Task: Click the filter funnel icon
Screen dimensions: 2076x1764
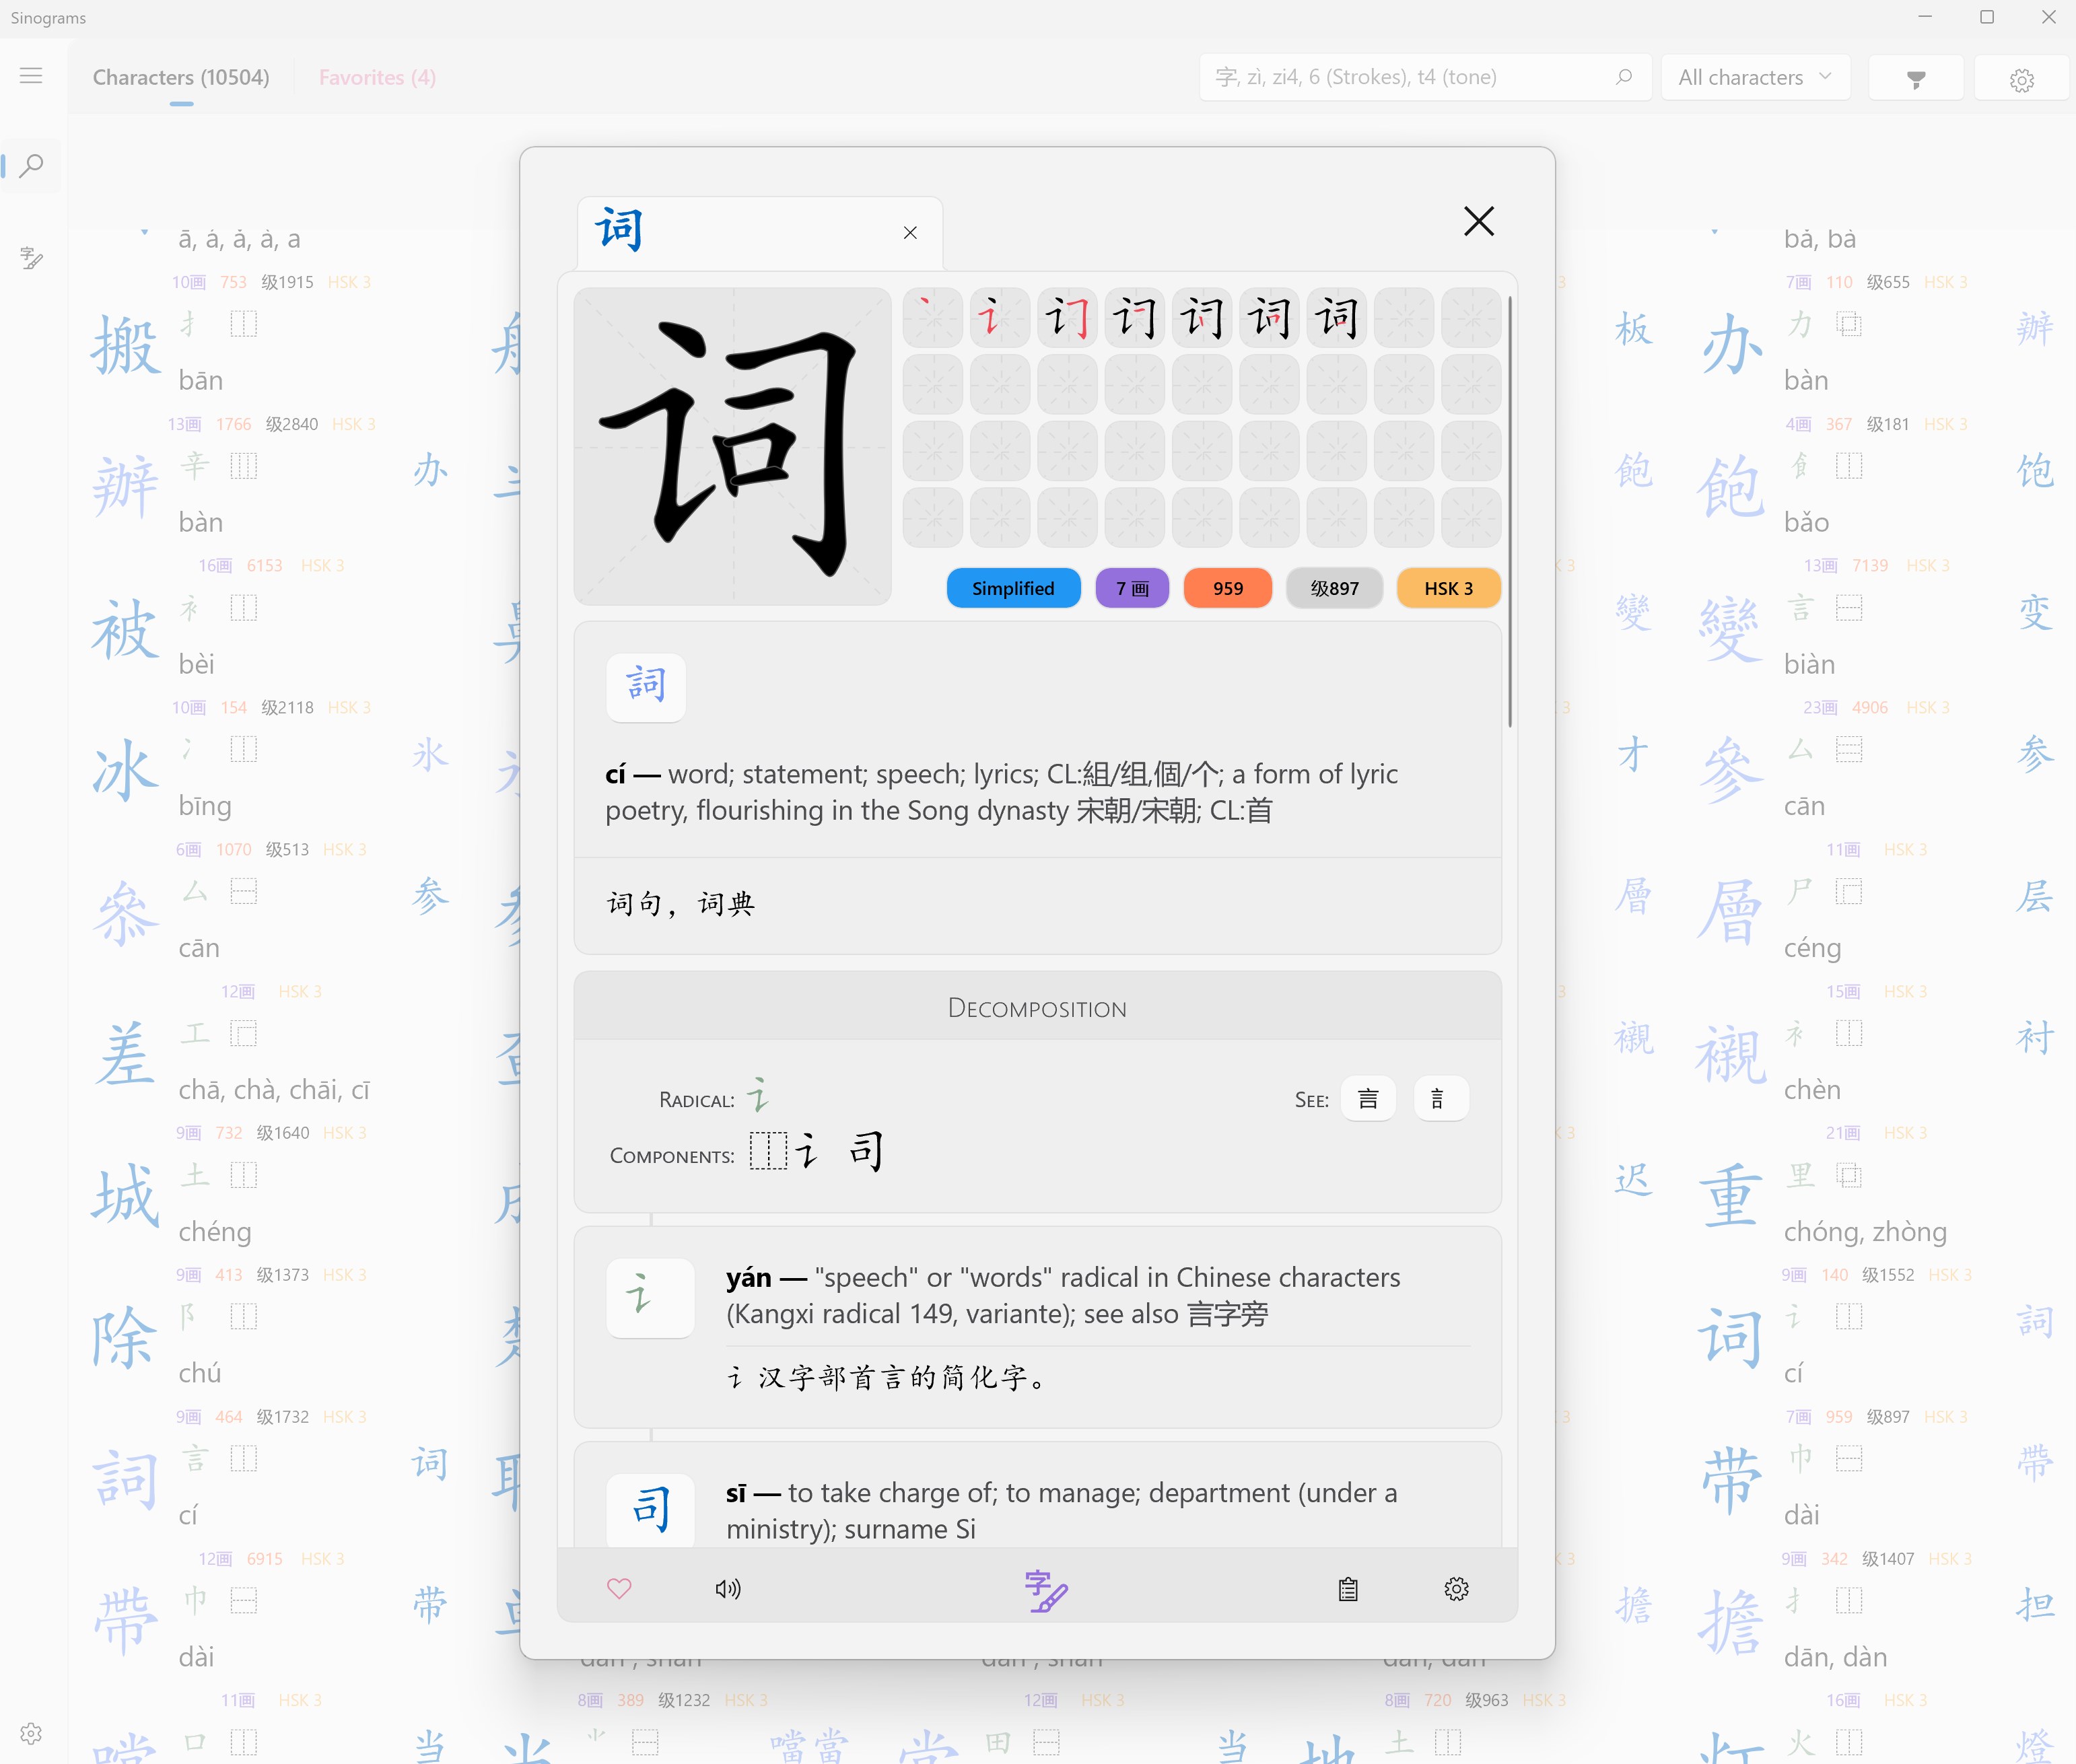Action: 1915,79
